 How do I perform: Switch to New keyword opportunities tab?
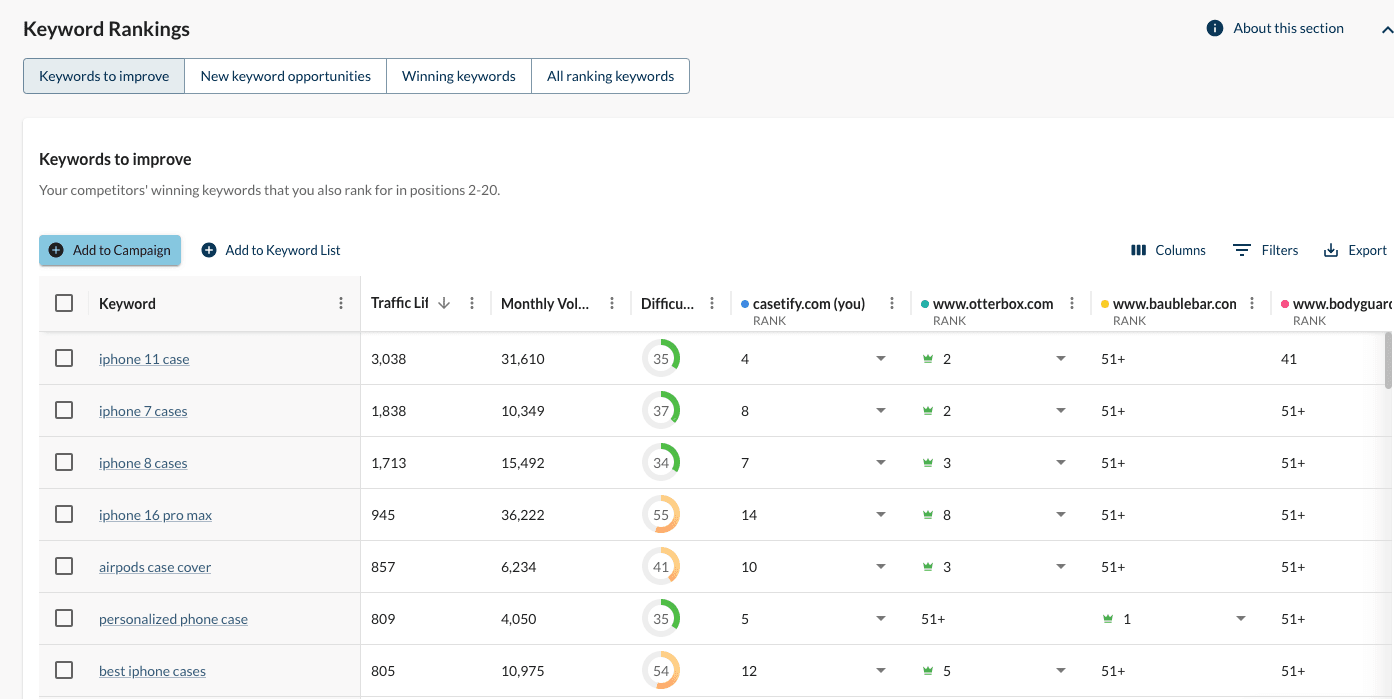tap(285, 76)
